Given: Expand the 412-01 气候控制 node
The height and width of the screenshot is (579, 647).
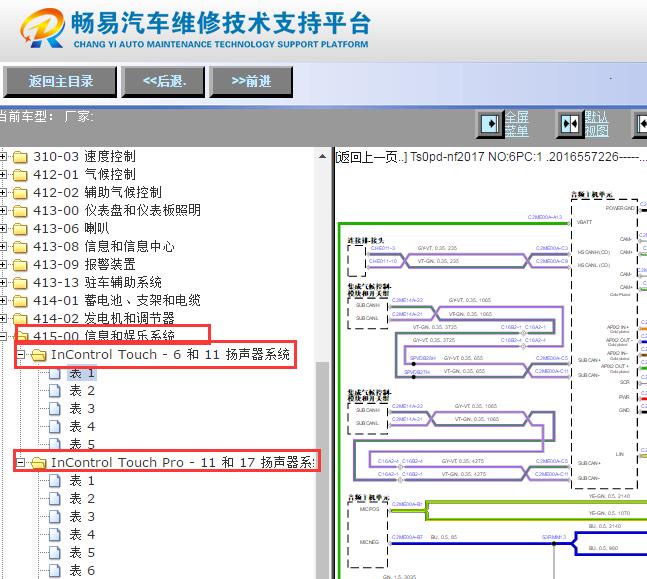Looking at the screenshot, I should (x=3, y=175).
